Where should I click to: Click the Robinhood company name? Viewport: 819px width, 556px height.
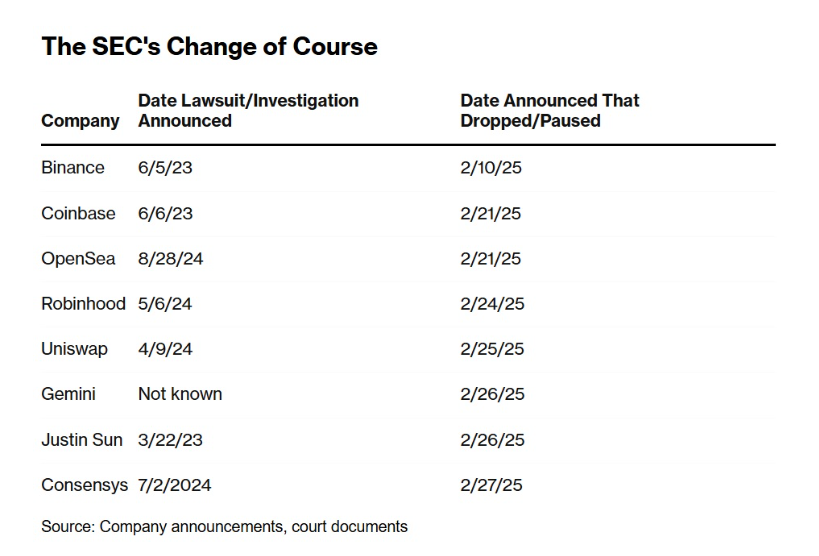(x=83, y=304)
